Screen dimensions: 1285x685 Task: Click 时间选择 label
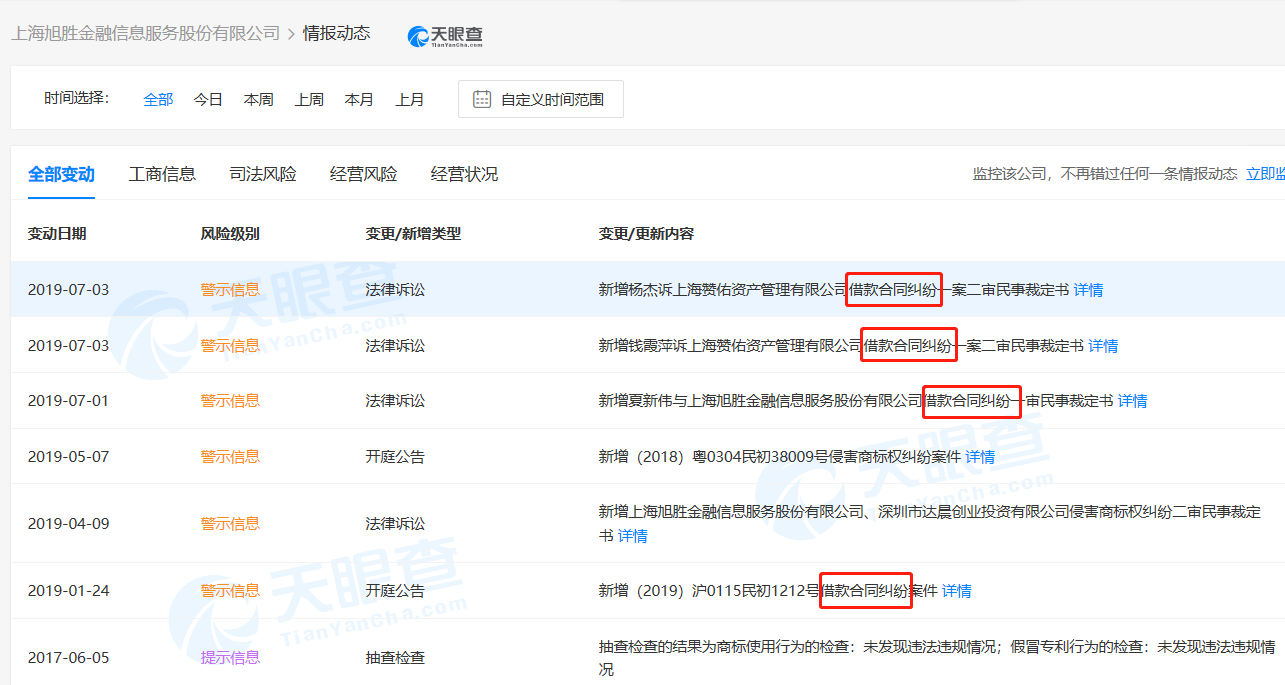pyautogui.click(x=76, y=98)
